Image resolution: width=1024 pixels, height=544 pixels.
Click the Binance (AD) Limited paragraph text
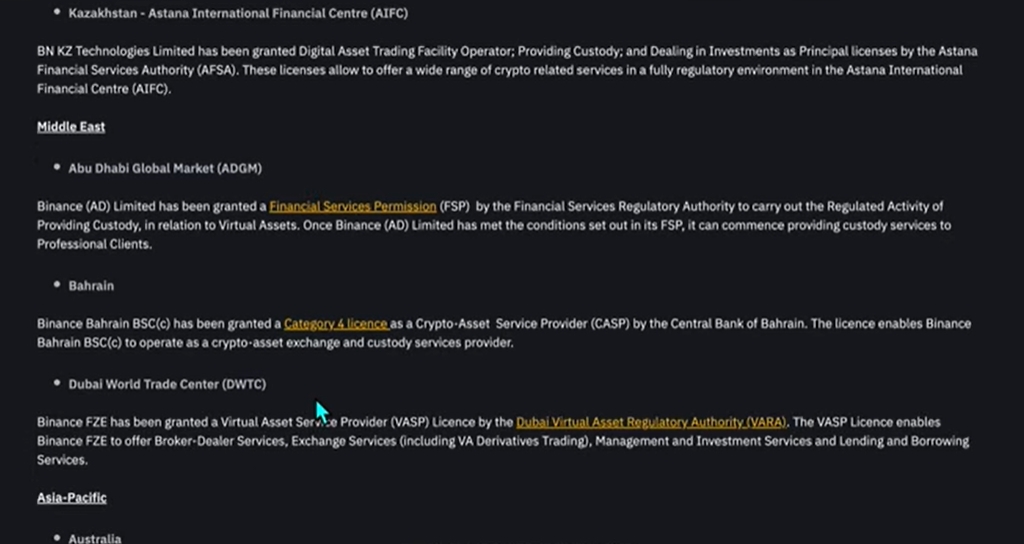(x=494, y=225)
